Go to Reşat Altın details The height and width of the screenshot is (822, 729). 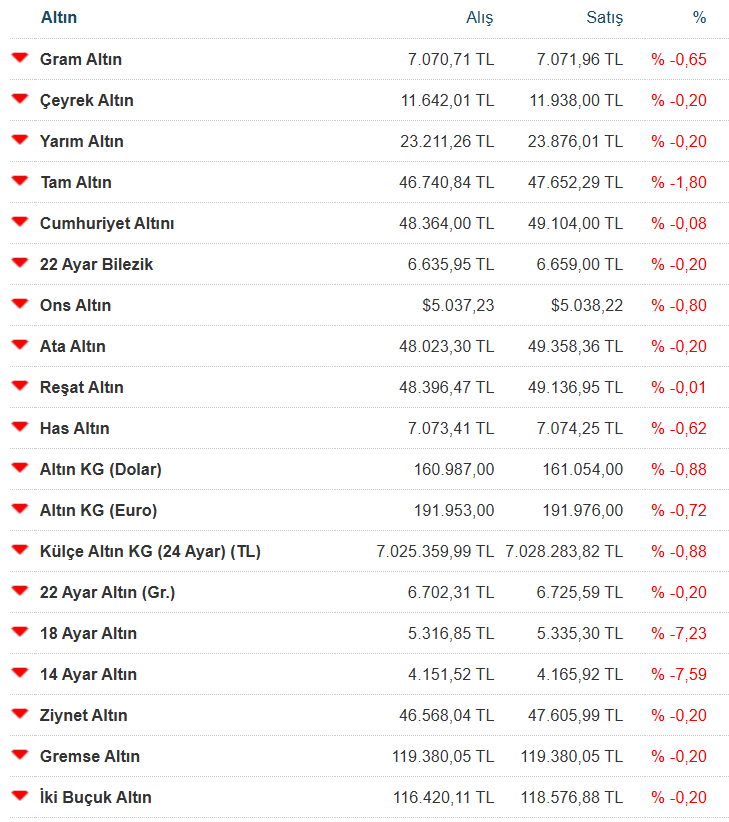(x=81, y=387)
